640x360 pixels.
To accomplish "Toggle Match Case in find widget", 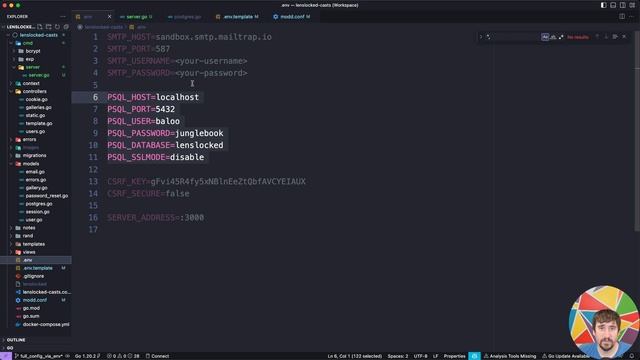I will (x=545, y=37).
